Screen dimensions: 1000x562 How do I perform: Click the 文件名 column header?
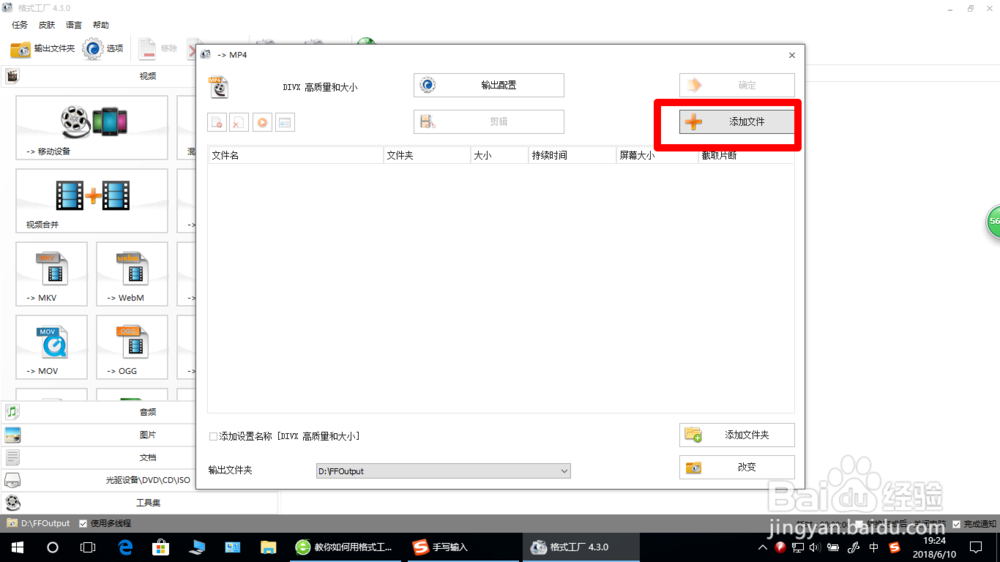click(296, 155)
